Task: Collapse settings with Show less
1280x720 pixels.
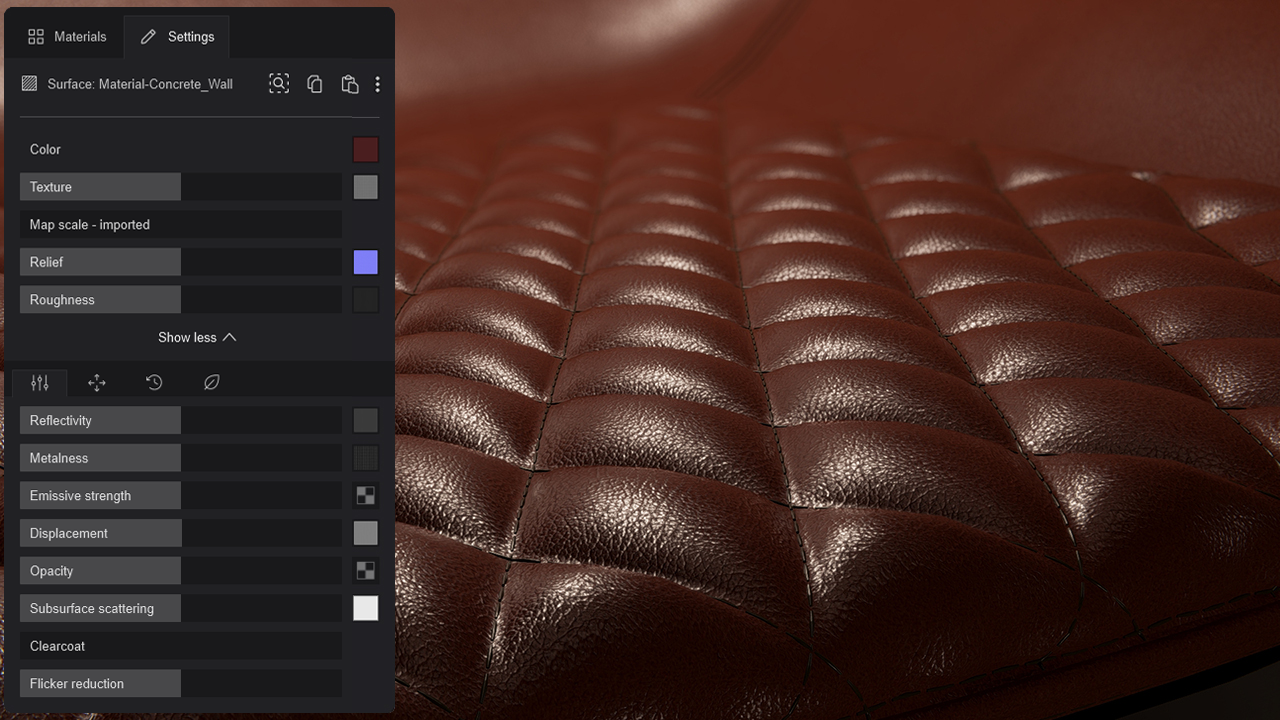Action: (x=197, y=337)
